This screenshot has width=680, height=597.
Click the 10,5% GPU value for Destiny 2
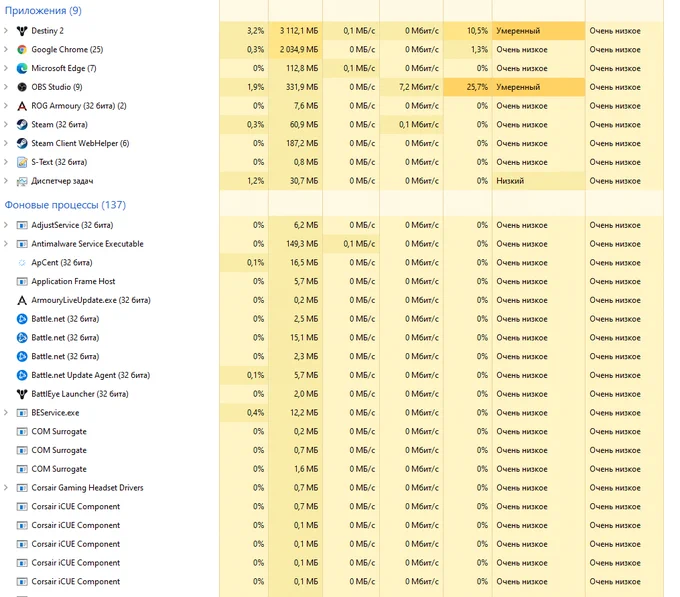(x=477, y=31)
